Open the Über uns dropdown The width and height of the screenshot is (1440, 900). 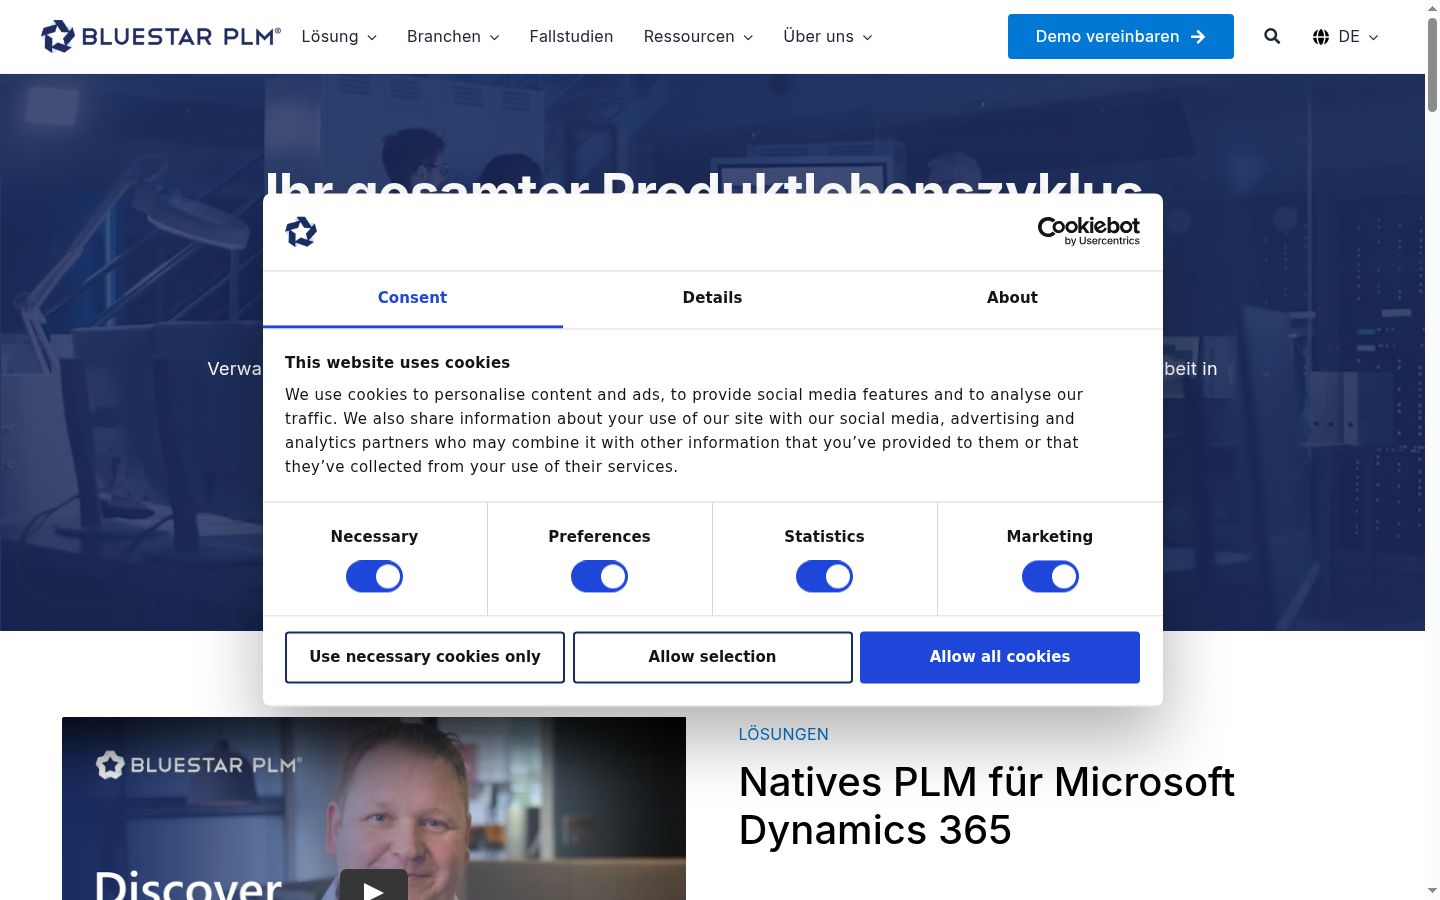coord(828,37)
